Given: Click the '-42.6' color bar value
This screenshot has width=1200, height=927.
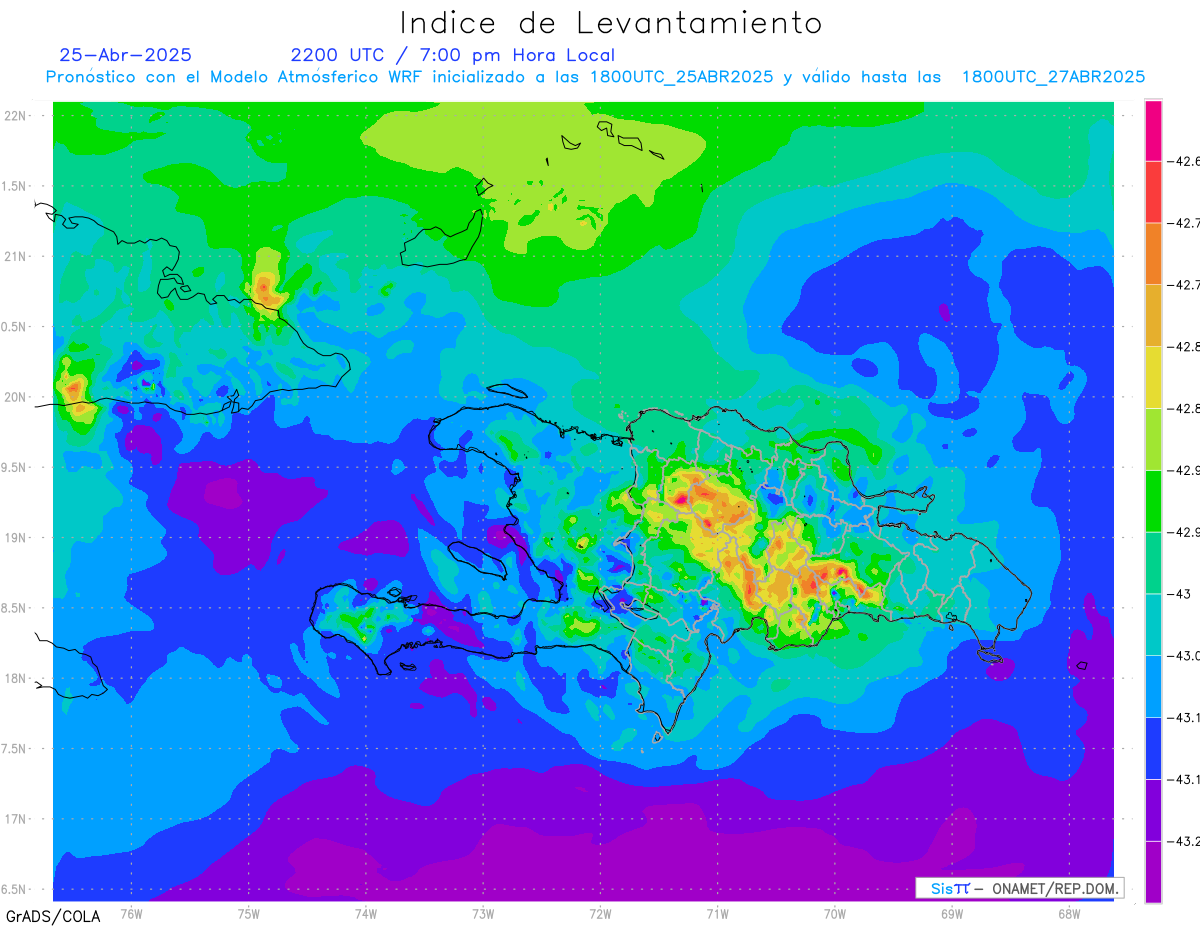Looking at the screenshot, I should tap(1185, 161).
